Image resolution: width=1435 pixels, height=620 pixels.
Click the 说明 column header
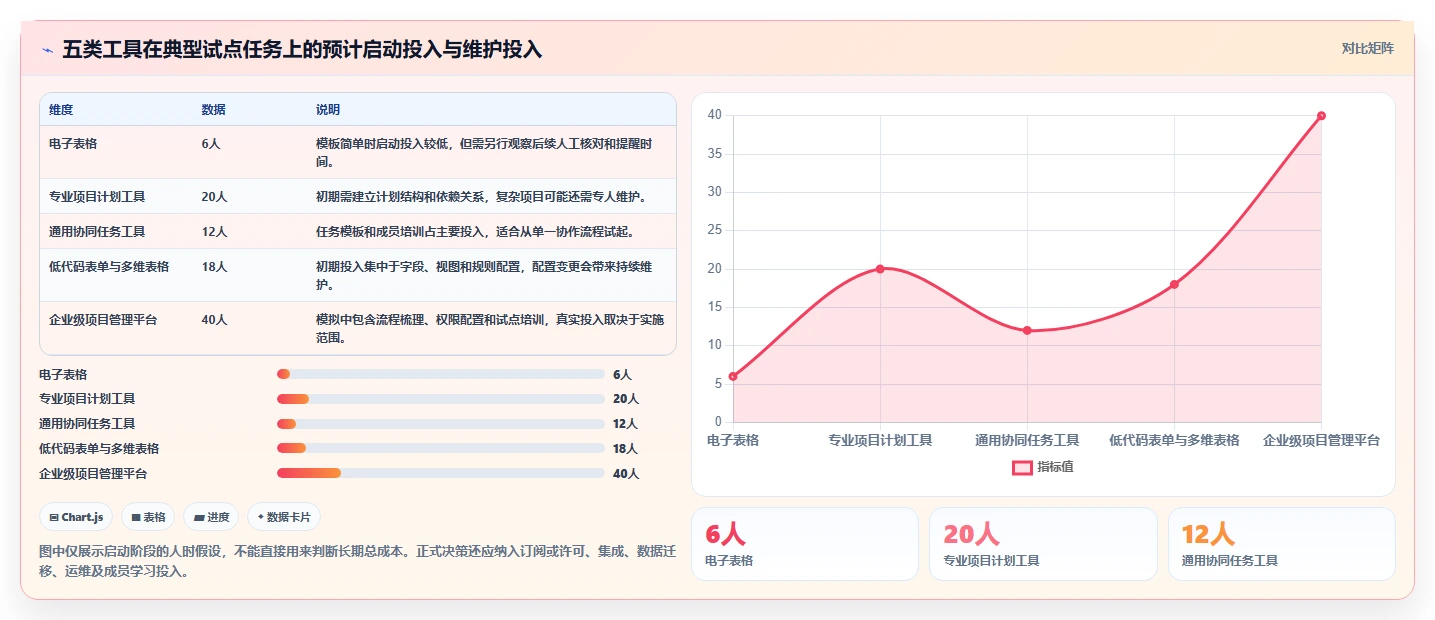click(x=328, y=110)
